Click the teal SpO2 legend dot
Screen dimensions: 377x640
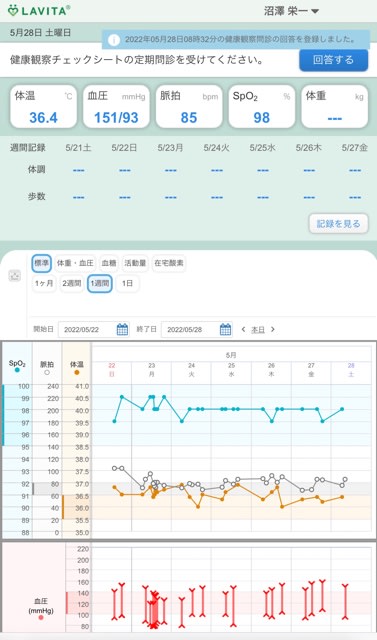point(17,370)
